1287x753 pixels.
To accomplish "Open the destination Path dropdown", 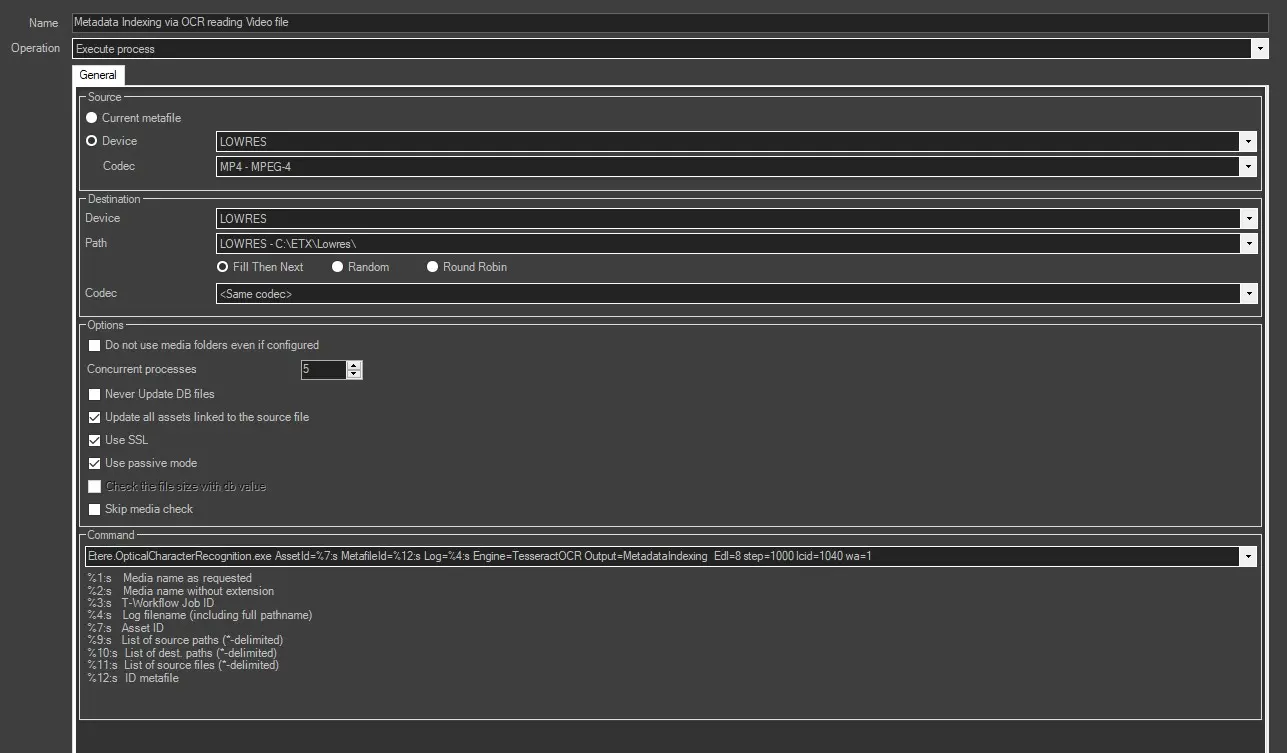I will [x=1248, y=243].
